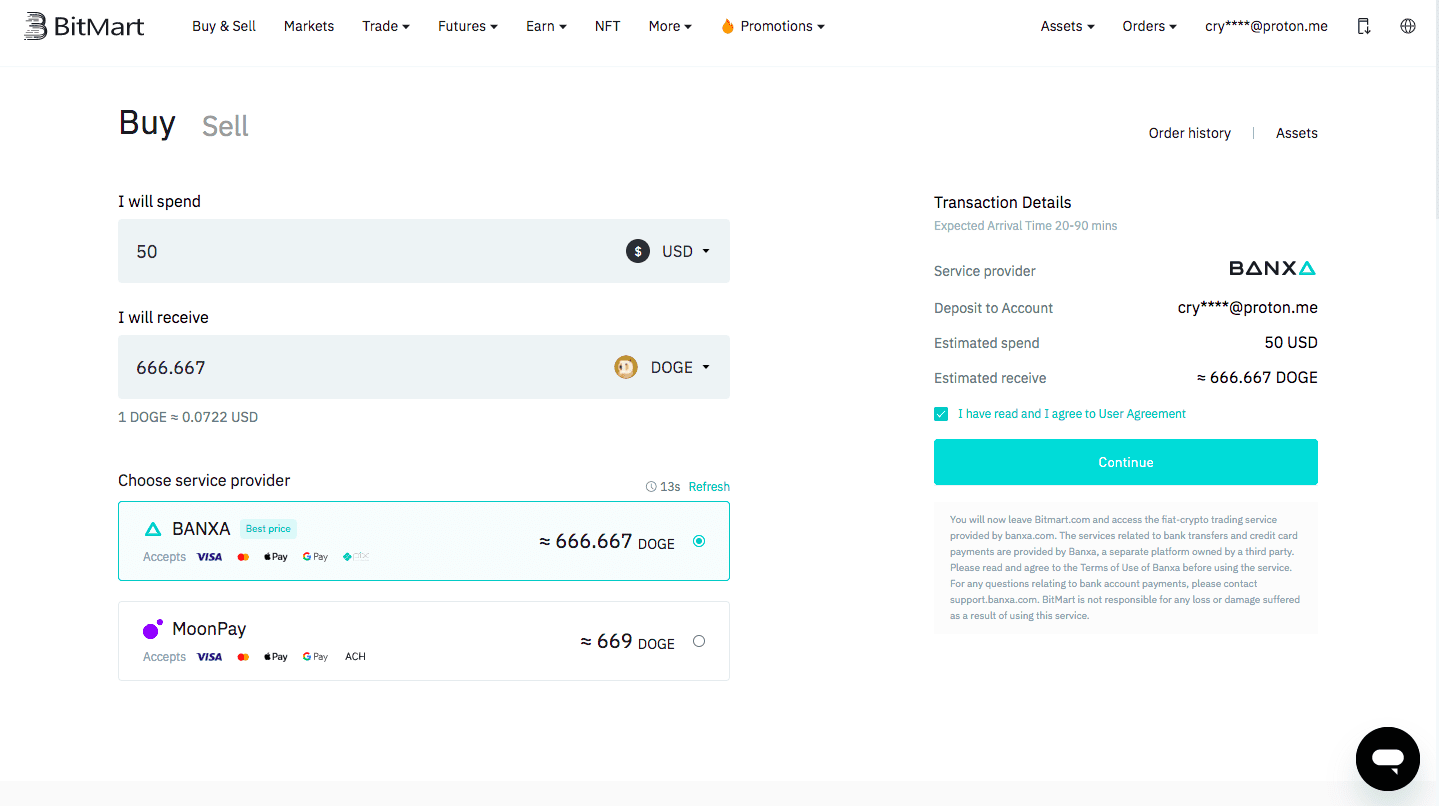
Task: Click the ACH label in MoonPay row
Action: 355,657
